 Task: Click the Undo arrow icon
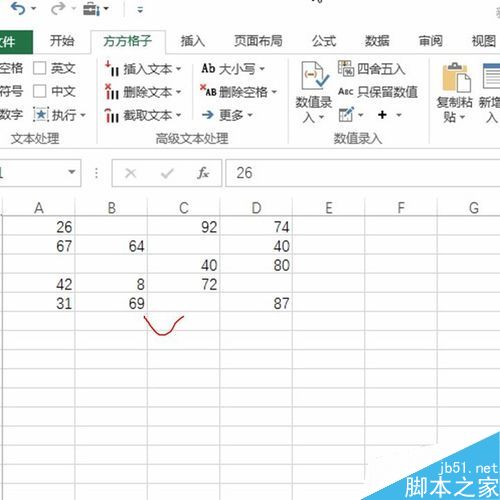coord(18,9)
